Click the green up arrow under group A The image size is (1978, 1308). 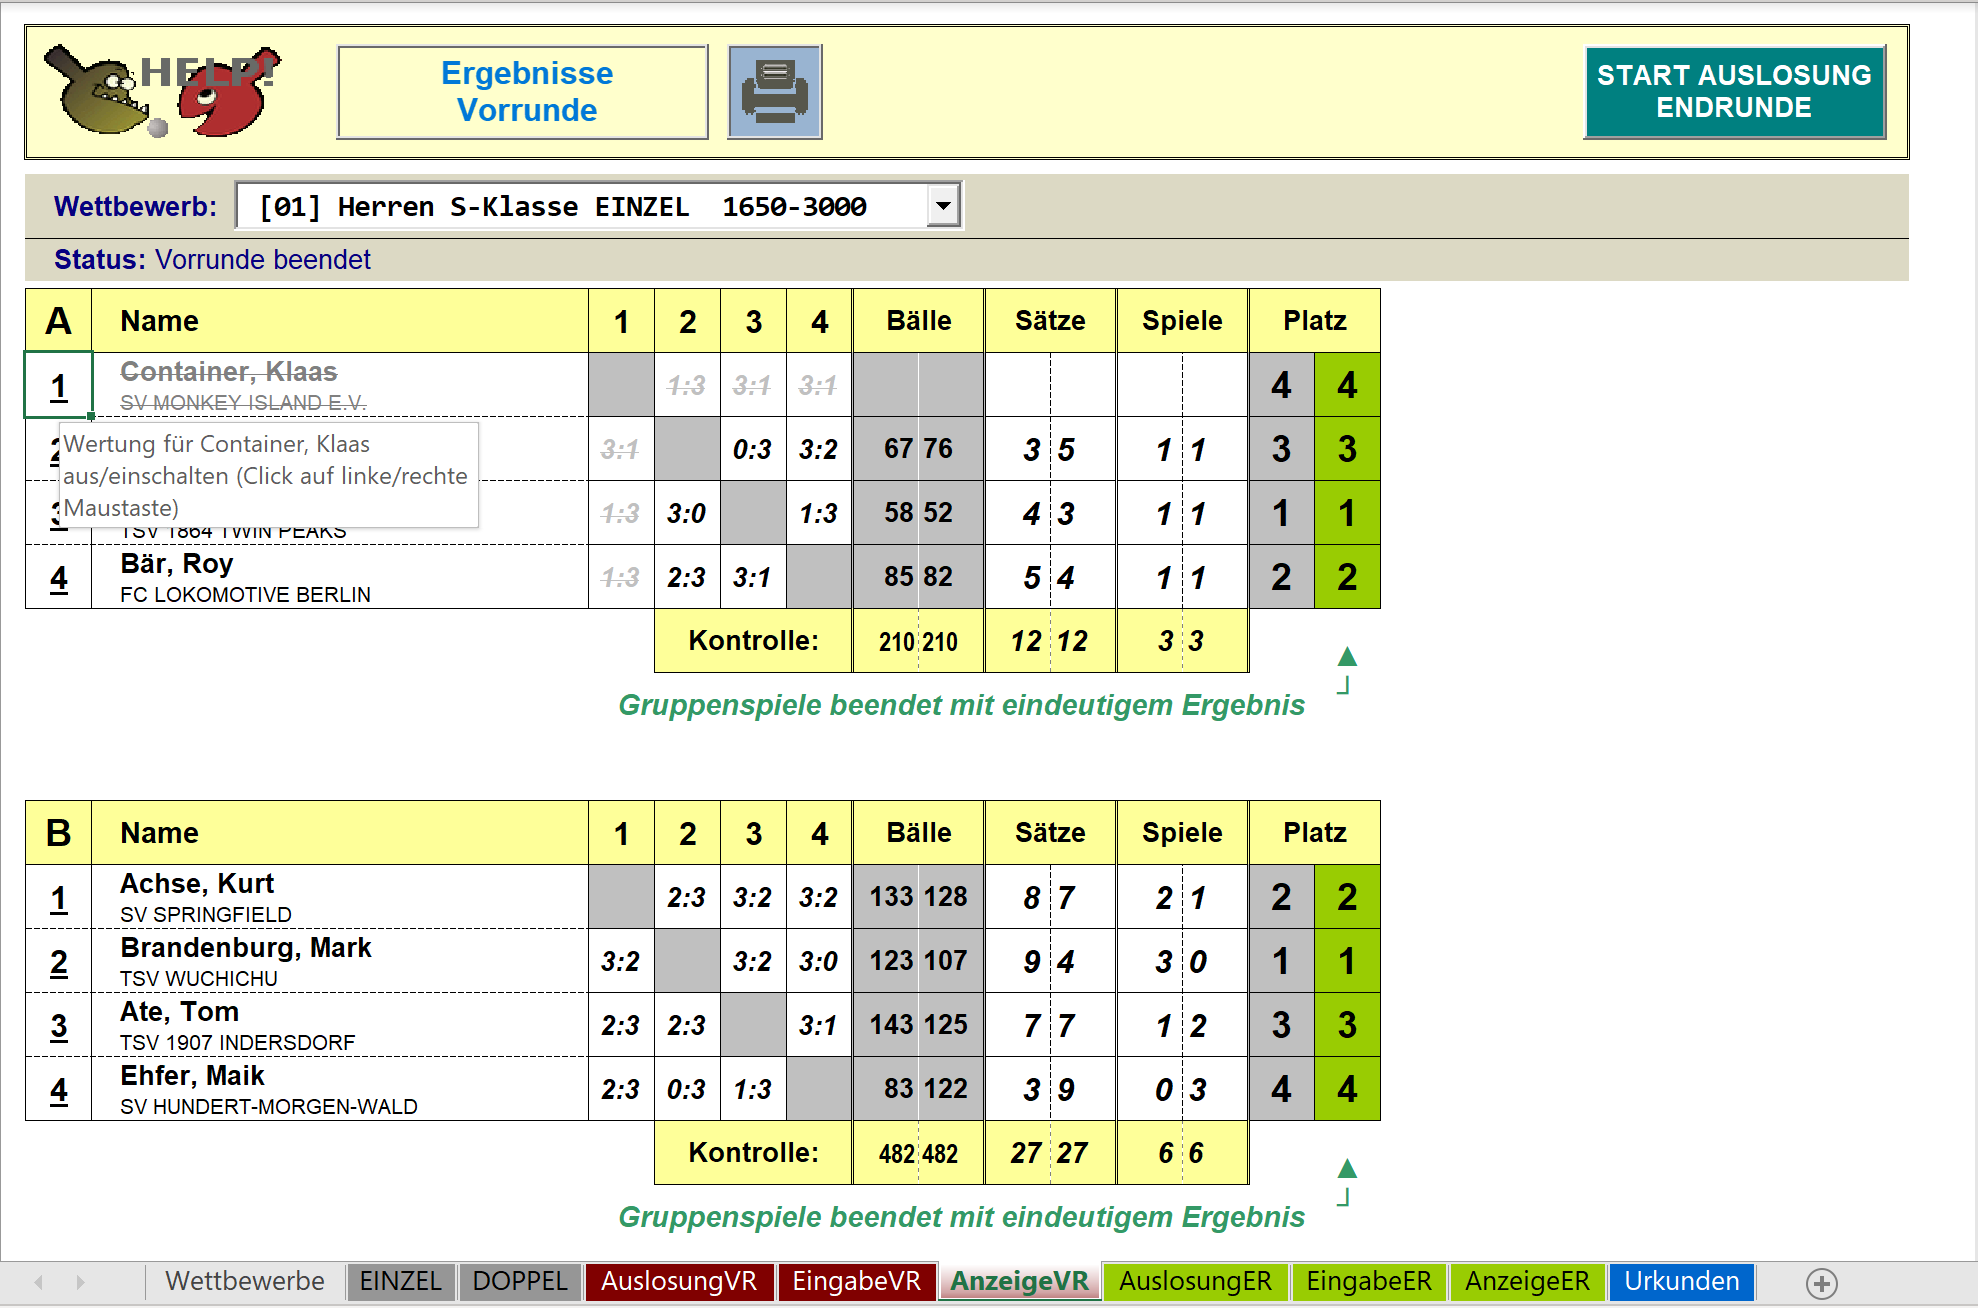(x=1347, y=657)
